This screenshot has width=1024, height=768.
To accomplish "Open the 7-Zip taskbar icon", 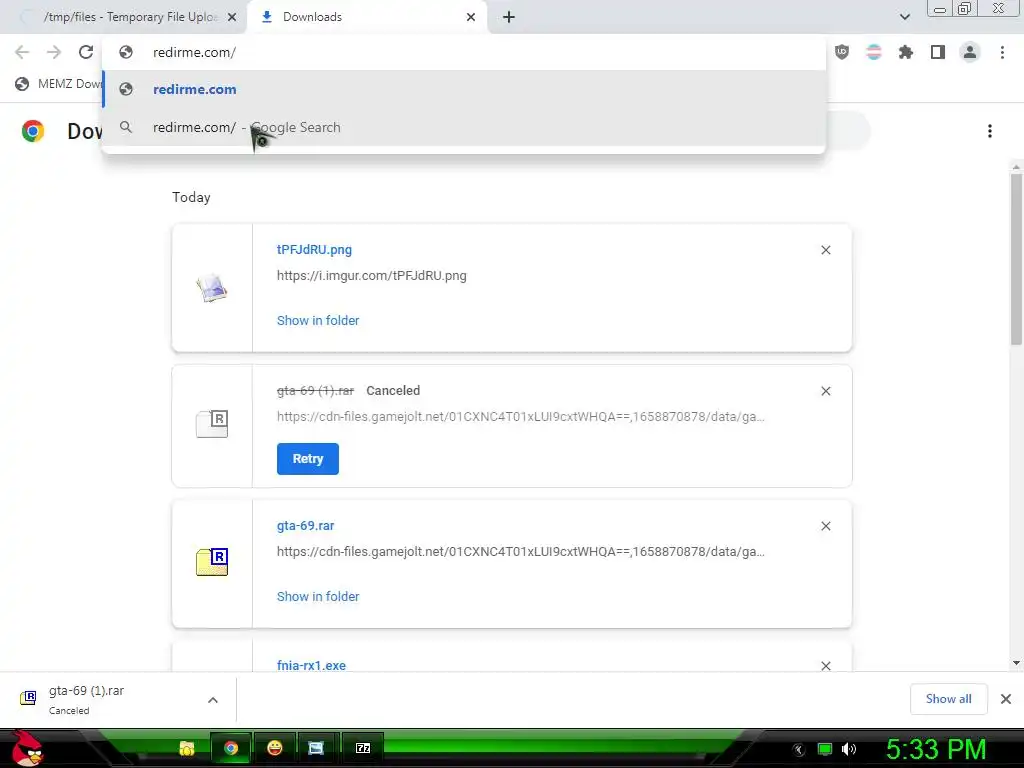I will click(363, 748).
